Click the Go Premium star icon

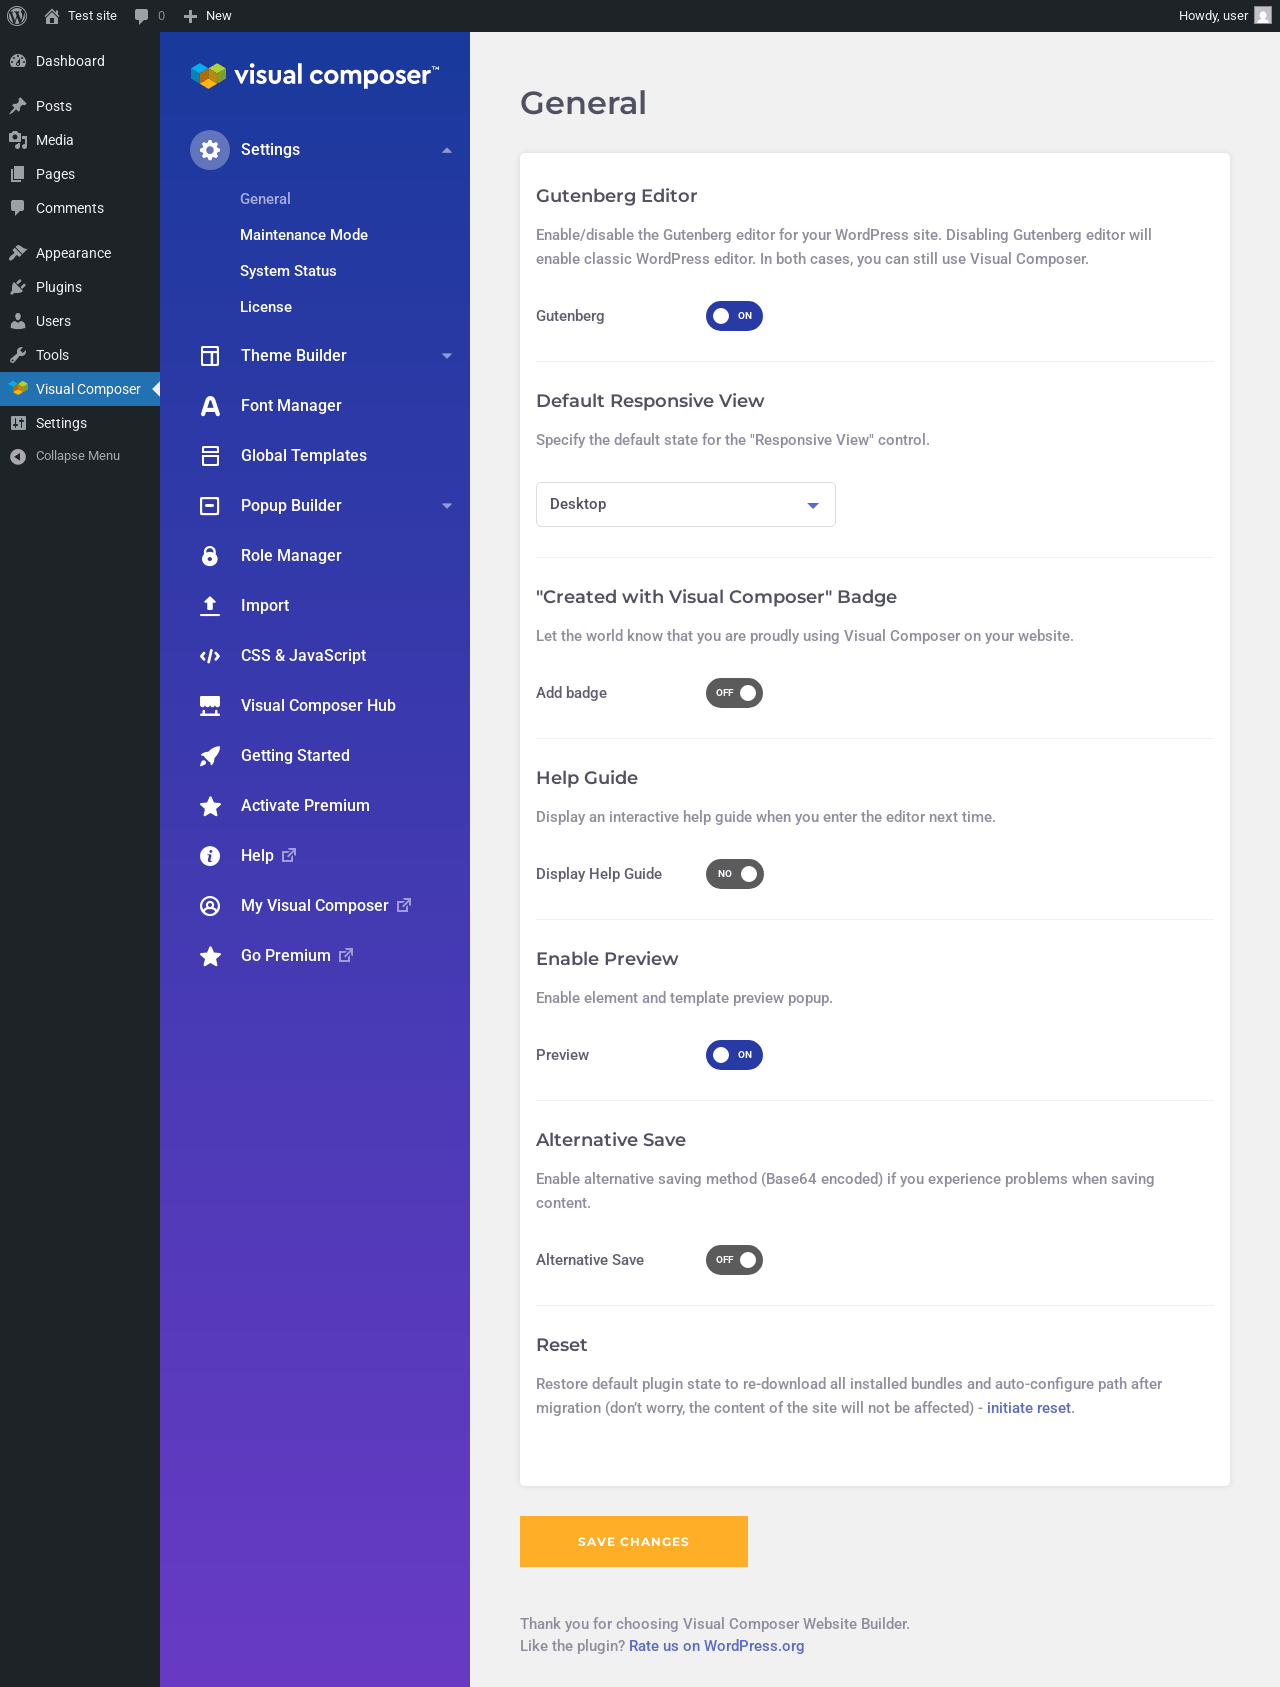coord(210,956)
